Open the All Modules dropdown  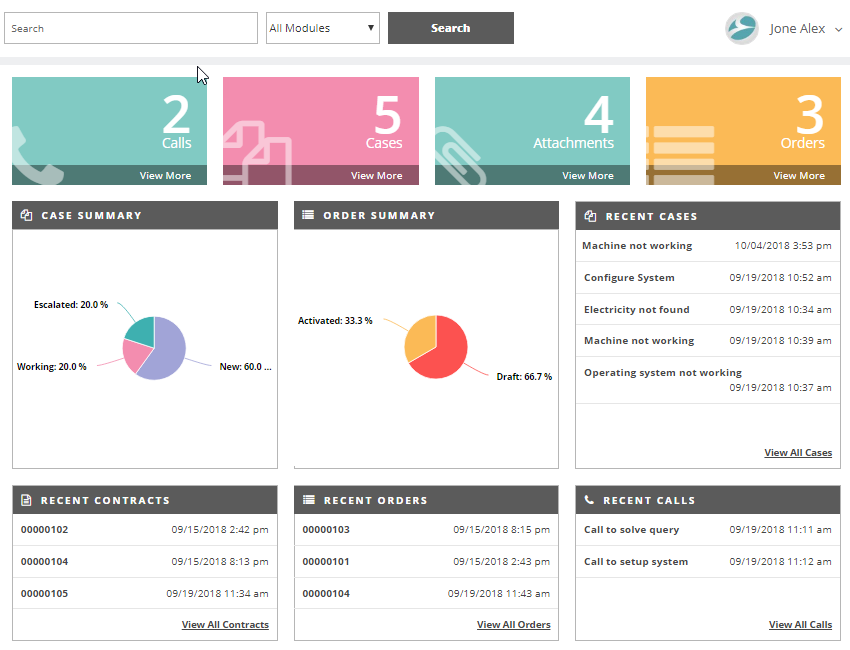(x=323, y=28)
